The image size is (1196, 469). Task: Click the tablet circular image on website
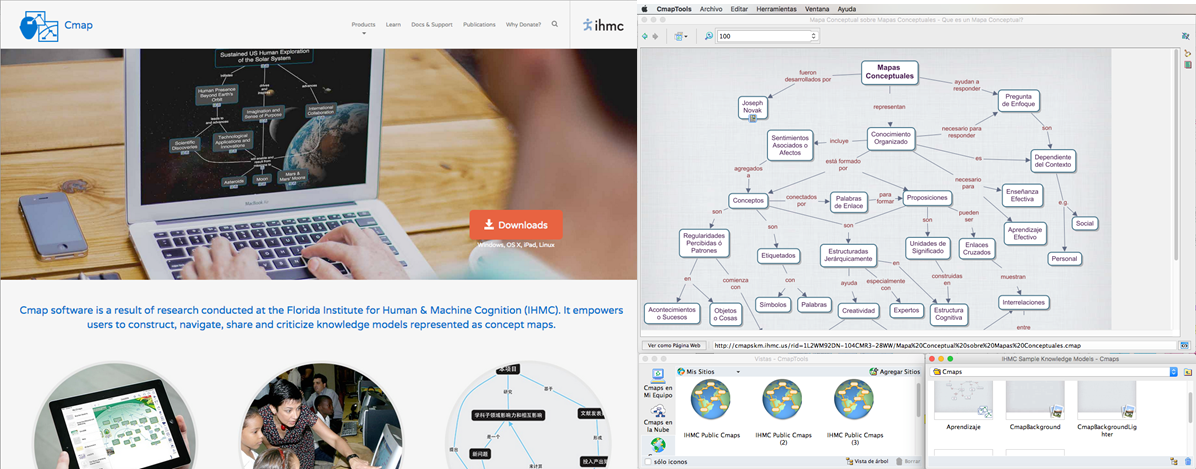(113, 416)
